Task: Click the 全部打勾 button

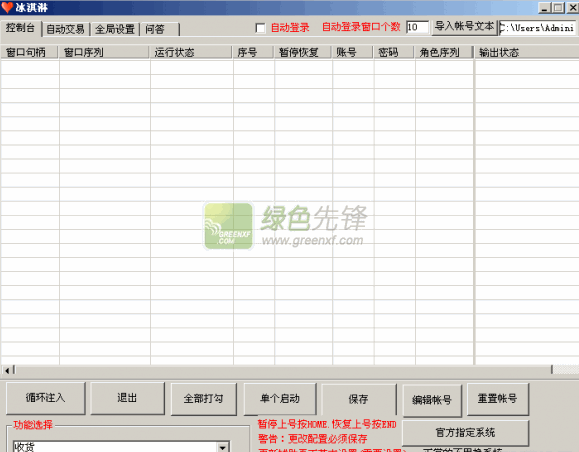Action: click(203, 399)
